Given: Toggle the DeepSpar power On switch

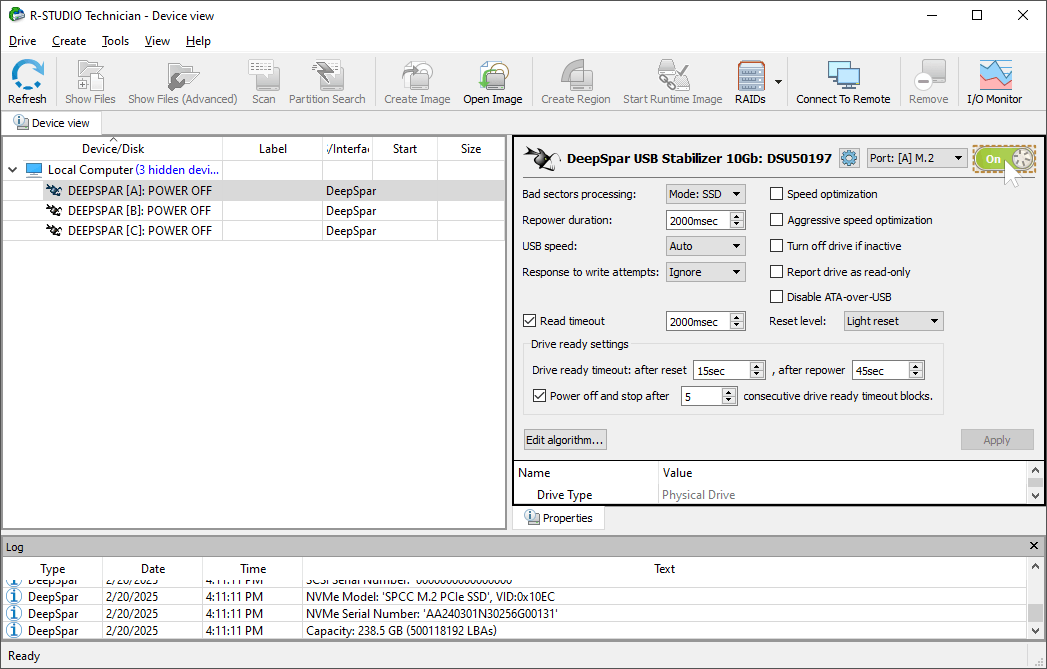Looking at the screenshot, I should (x=1004, y=159).
